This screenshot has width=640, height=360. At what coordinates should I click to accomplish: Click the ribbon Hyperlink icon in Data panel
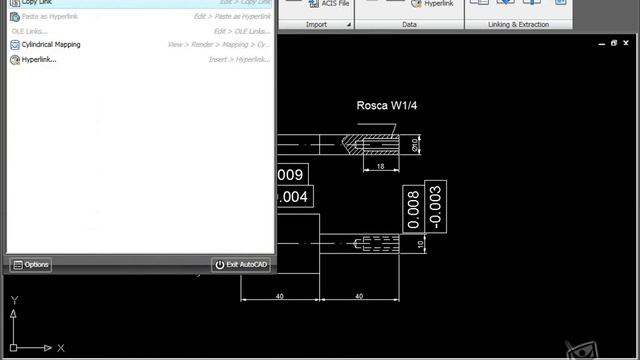point(416,4)
